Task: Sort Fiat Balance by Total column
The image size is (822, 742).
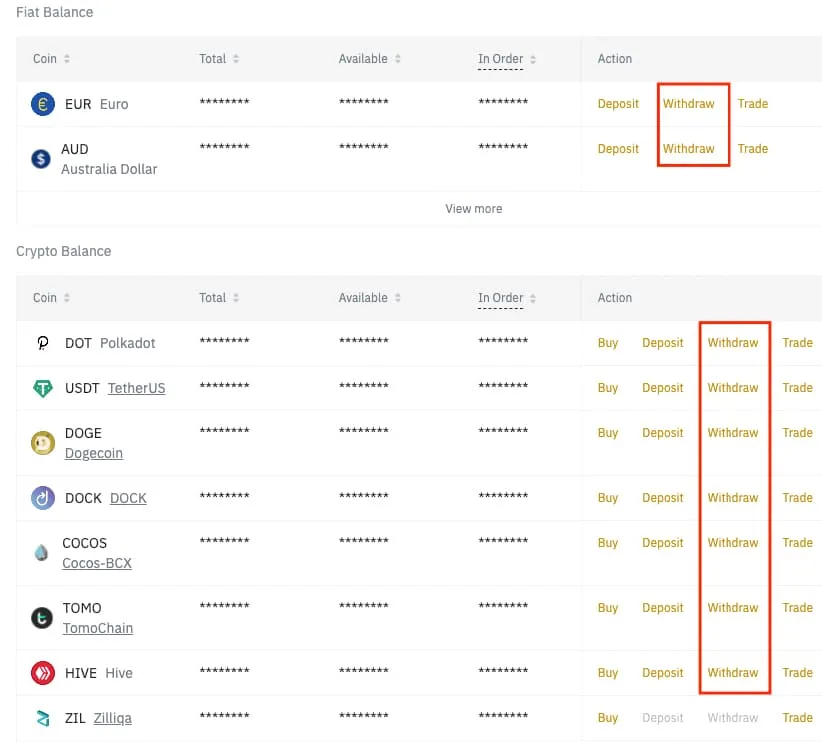Action: click(x=236, y=59)
